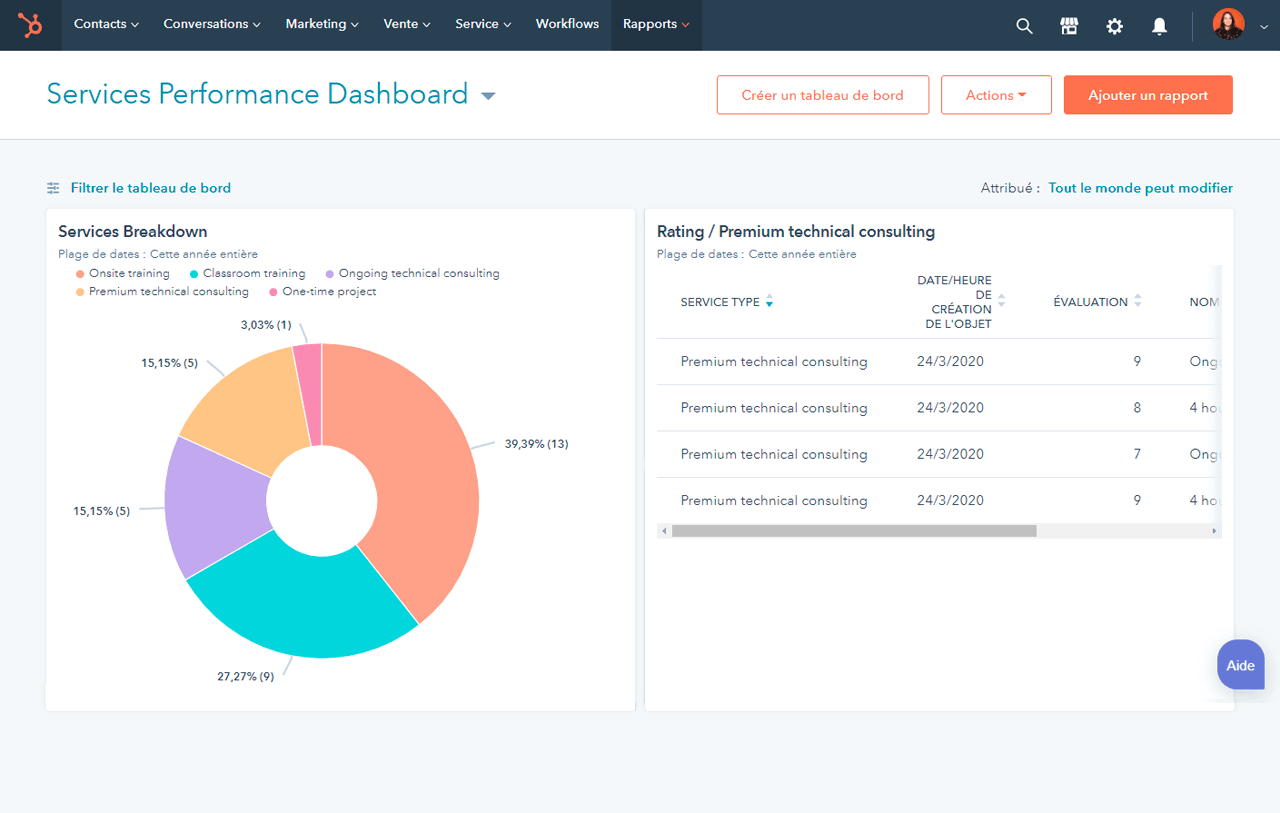Check the notifications bell icon
This screenshot has height=813, width=1280.
[x=1159, y=26]
